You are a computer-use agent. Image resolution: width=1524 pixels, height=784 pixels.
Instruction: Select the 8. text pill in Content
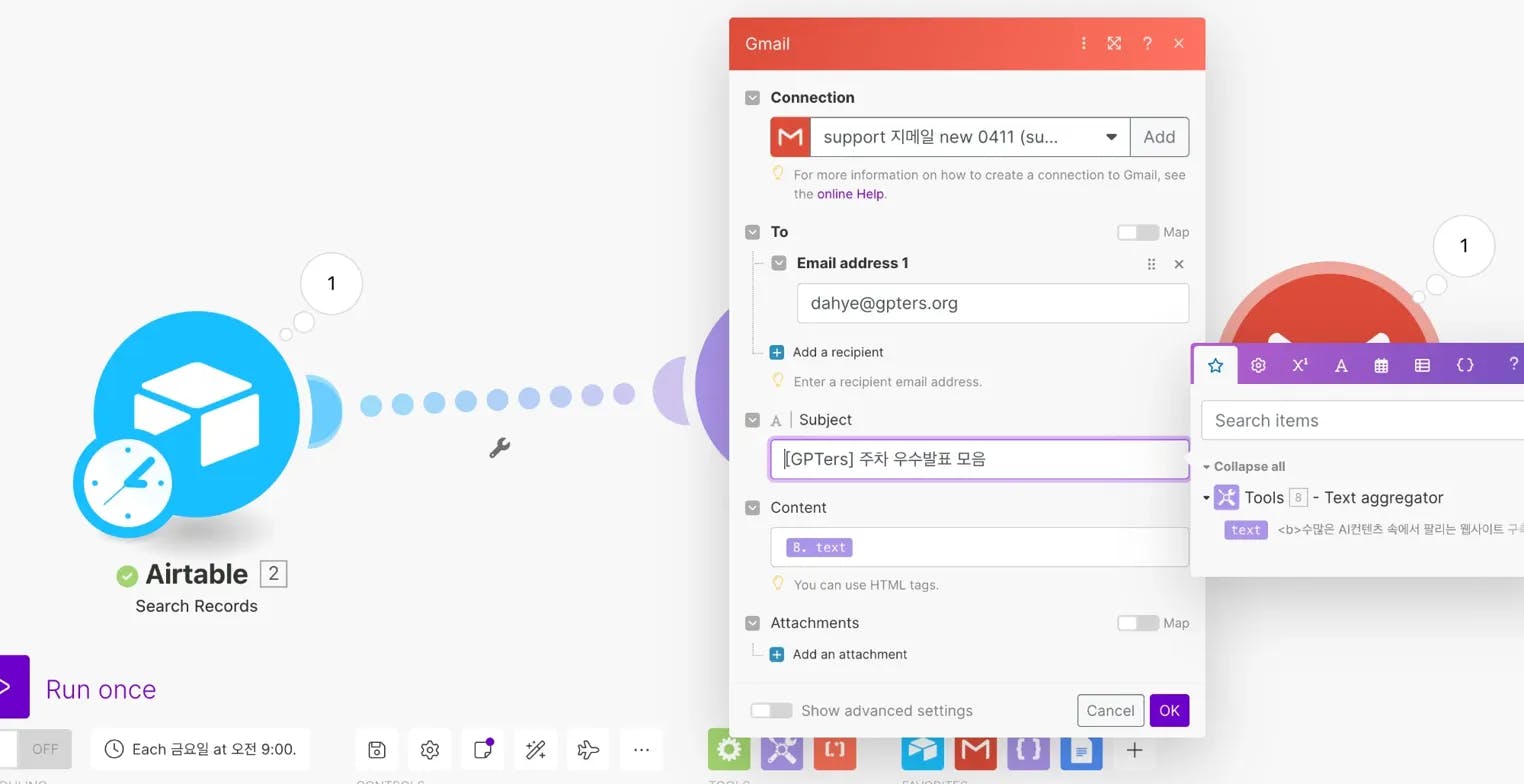pos(819,547)
